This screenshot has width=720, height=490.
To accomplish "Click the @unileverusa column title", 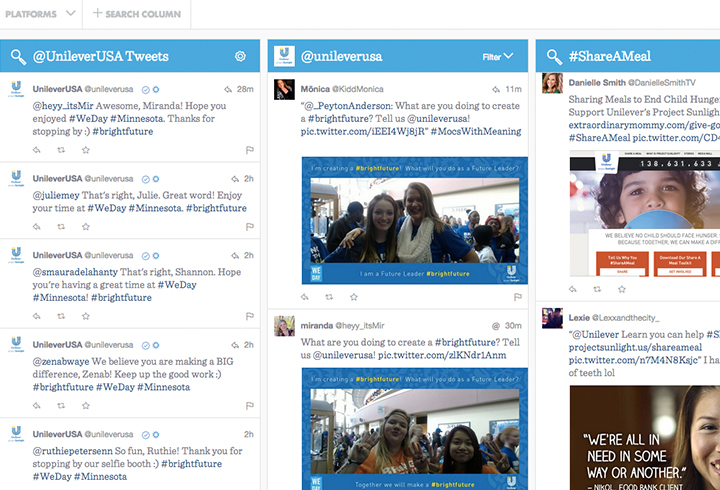I will 341,56.
